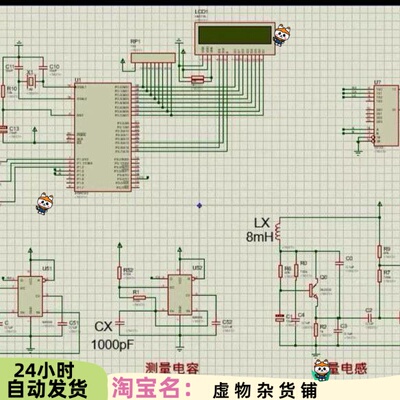
Task: Select the X1 crystal oscillator
Action: 31,80
